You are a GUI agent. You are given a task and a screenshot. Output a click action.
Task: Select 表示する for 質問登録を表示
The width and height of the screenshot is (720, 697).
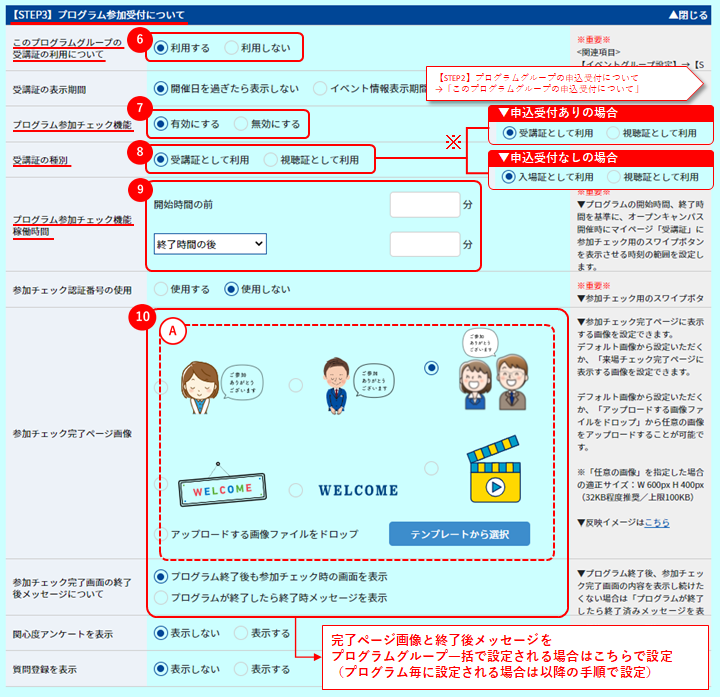point(241,669)
